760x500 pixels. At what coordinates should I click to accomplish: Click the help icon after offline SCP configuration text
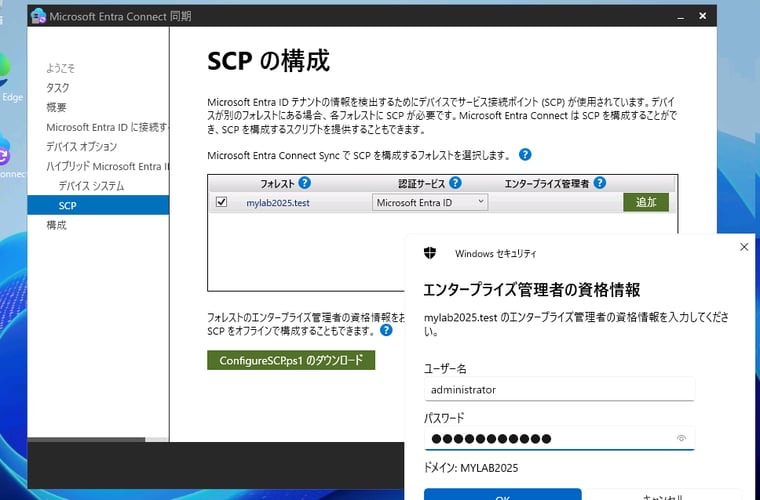point(386,330)
